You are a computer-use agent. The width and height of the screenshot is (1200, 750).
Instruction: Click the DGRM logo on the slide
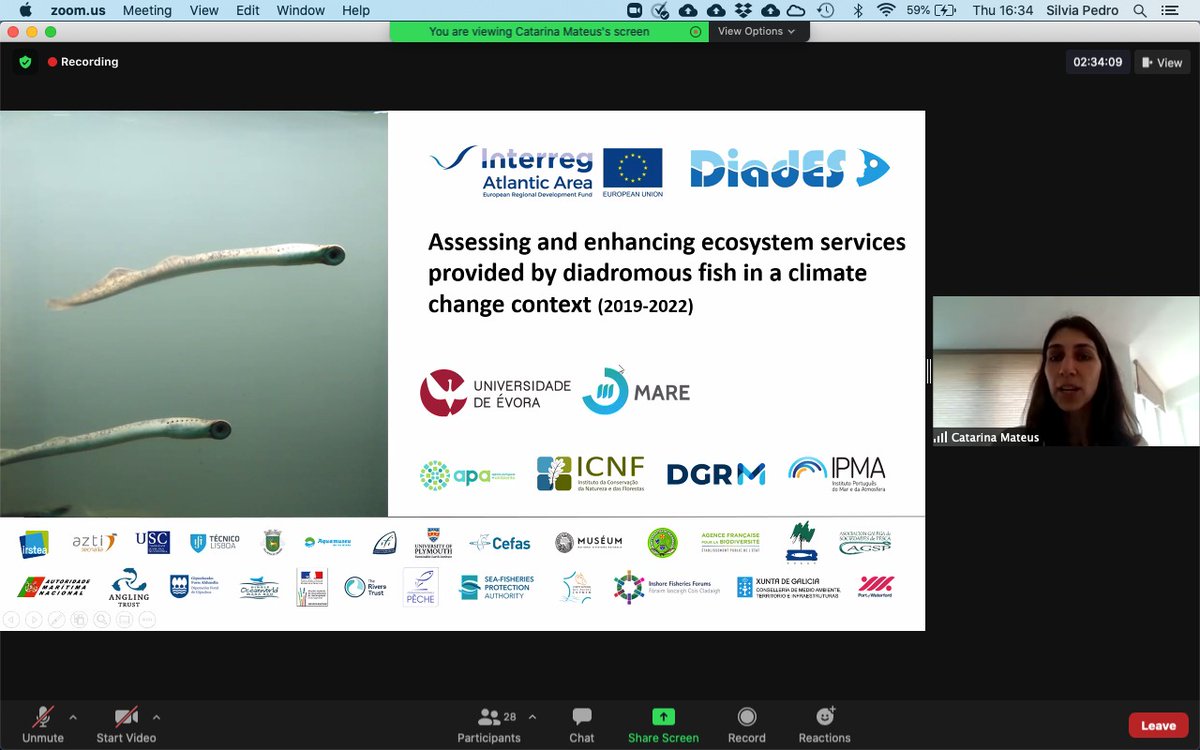point(715,474)
